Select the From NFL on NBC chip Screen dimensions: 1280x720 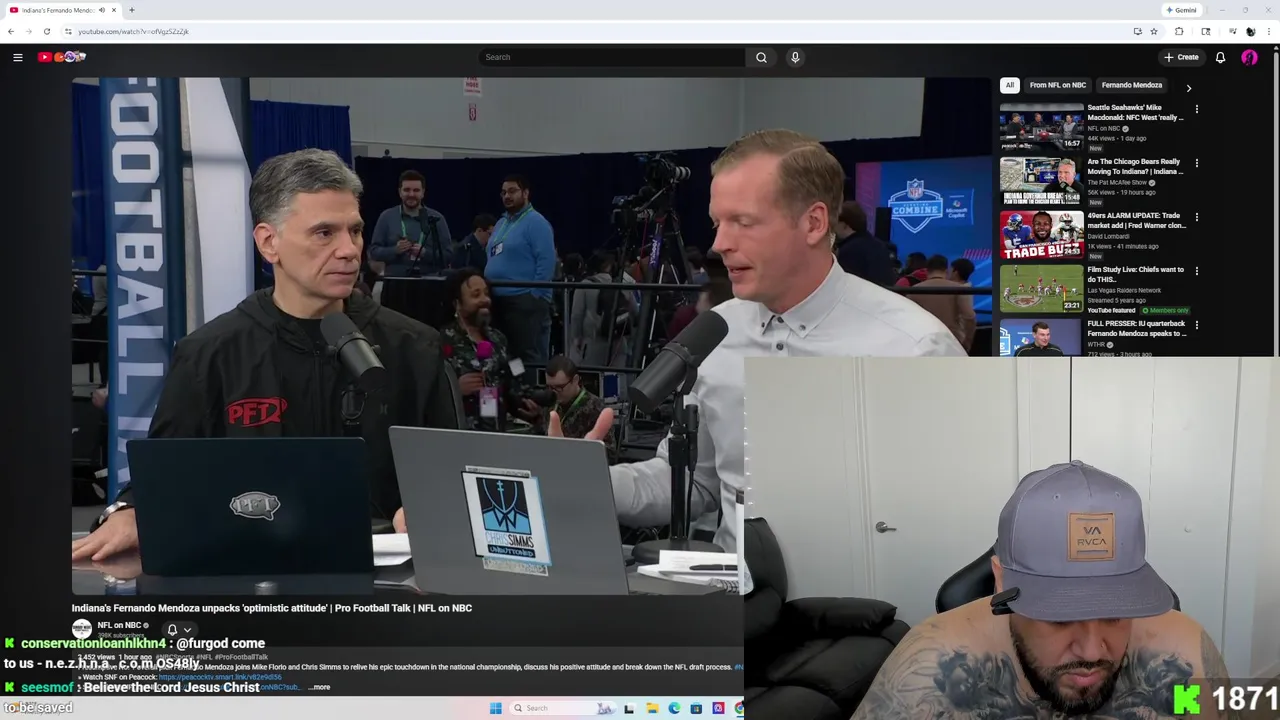click(1057, 85)
